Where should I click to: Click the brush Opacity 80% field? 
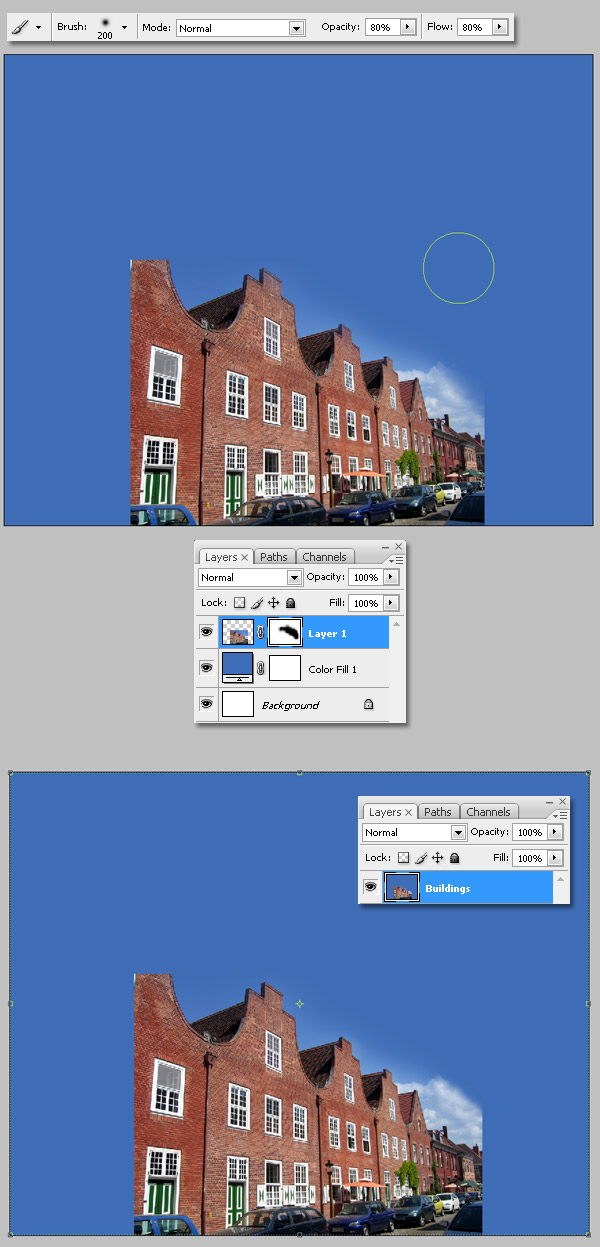382,28
